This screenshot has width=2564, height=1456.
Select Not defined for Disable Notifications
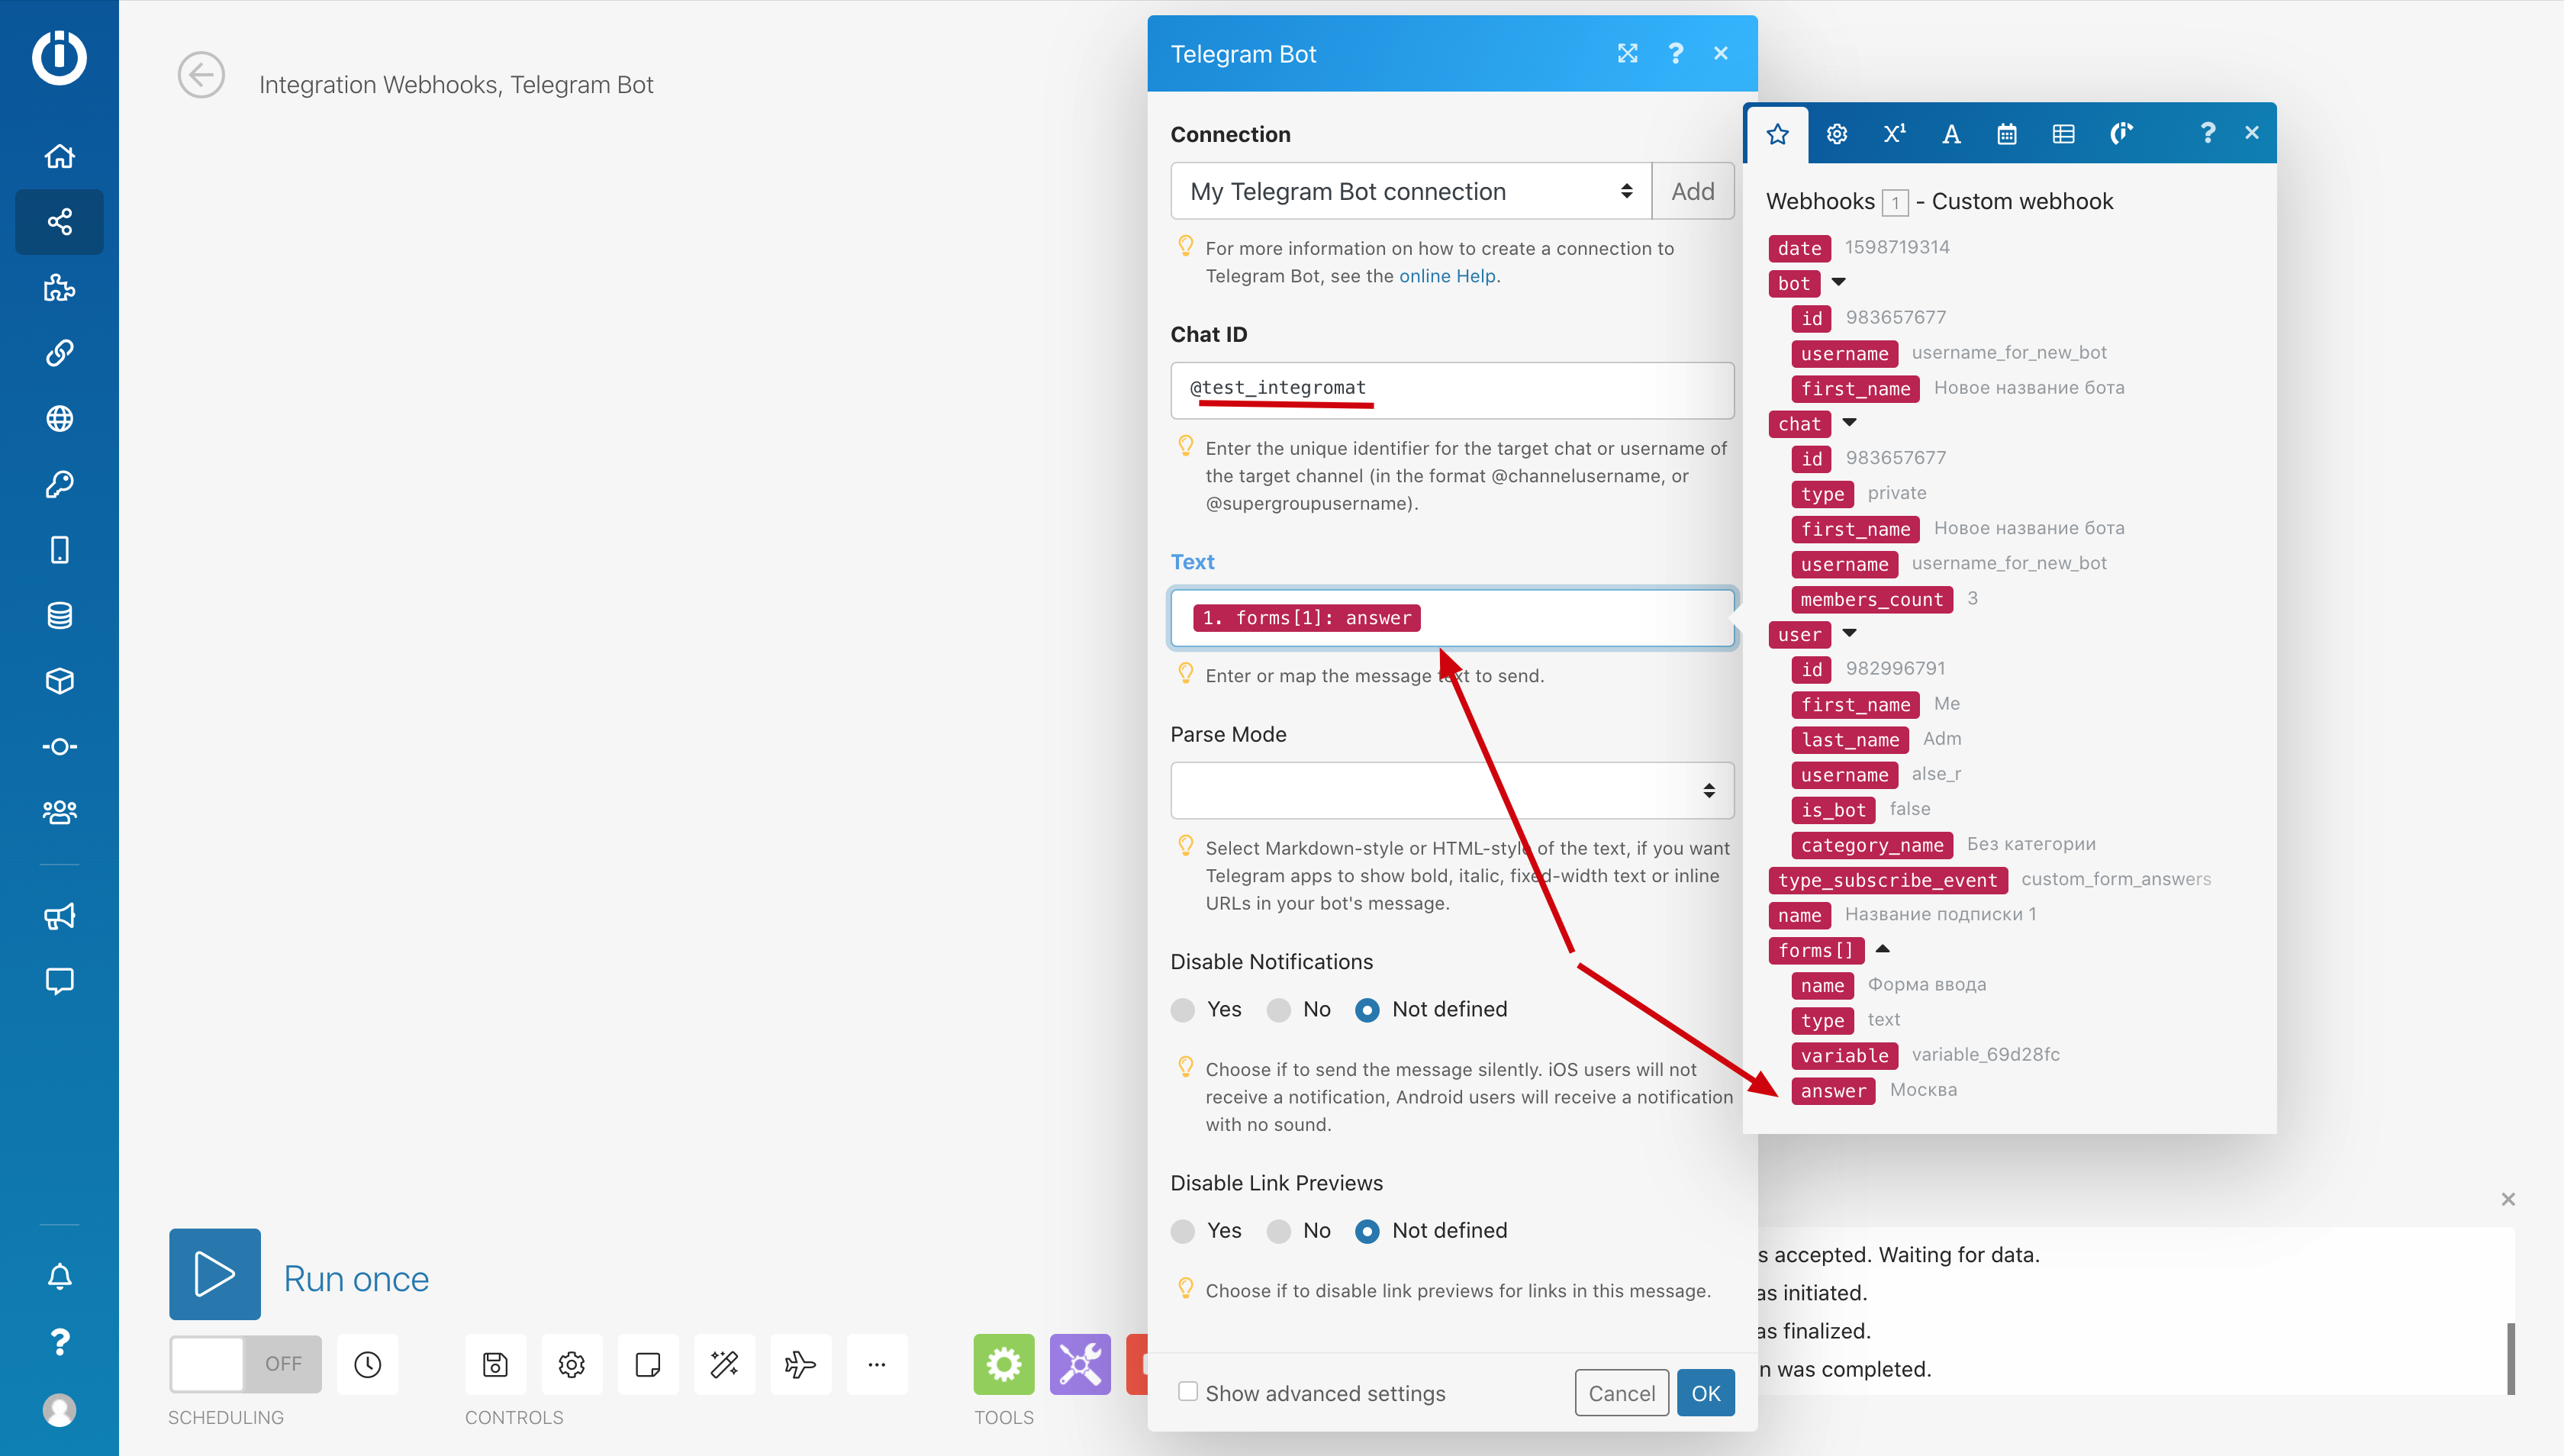1367,1010
